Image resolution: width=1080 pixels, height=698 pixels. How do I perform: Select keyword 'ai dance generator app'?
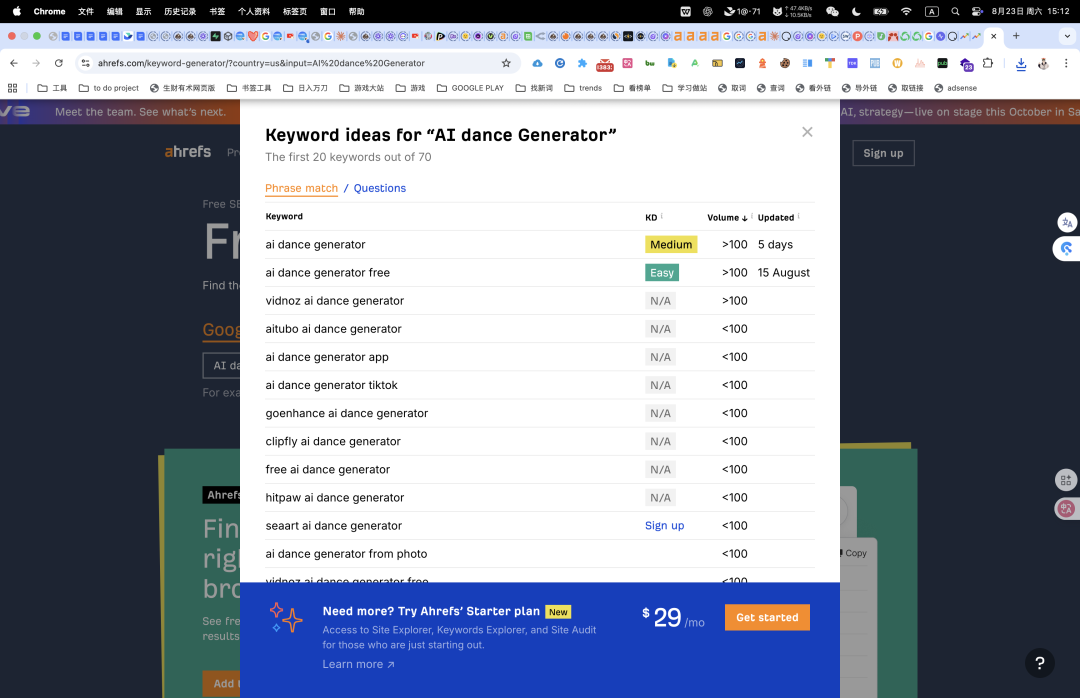point(326,357)
